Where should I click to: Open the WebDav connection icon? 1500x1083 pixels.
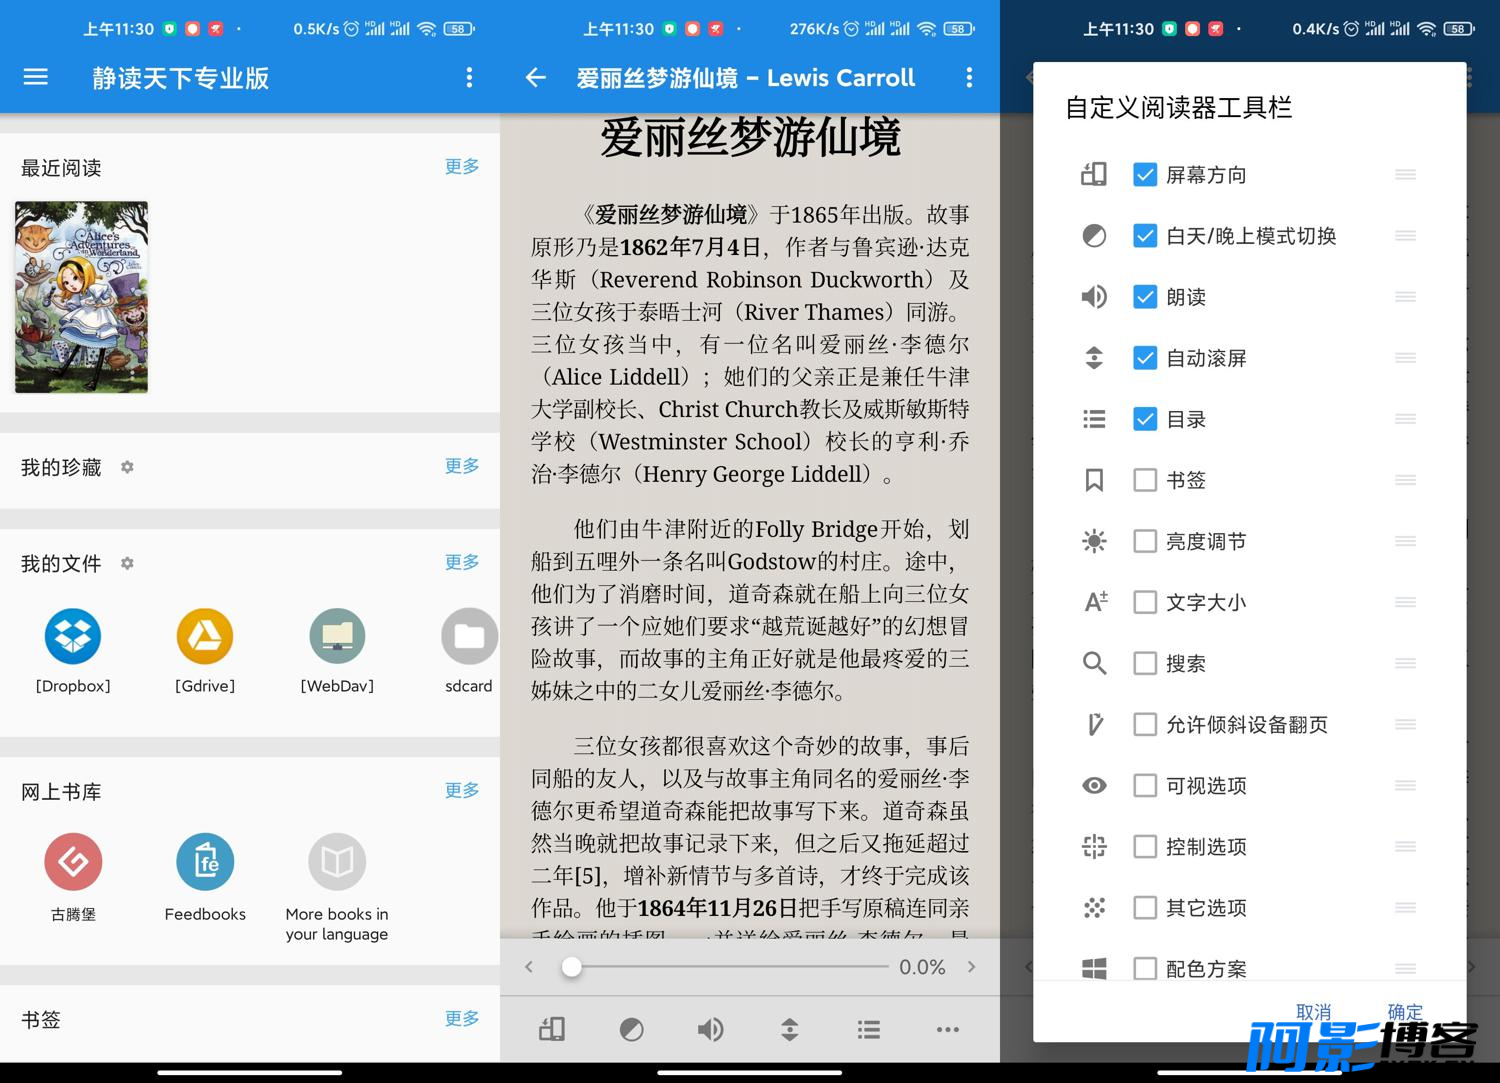pos(337,636)
